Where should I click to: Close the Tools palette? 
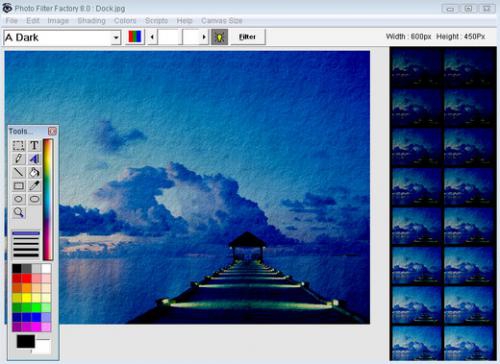(52, 131)
